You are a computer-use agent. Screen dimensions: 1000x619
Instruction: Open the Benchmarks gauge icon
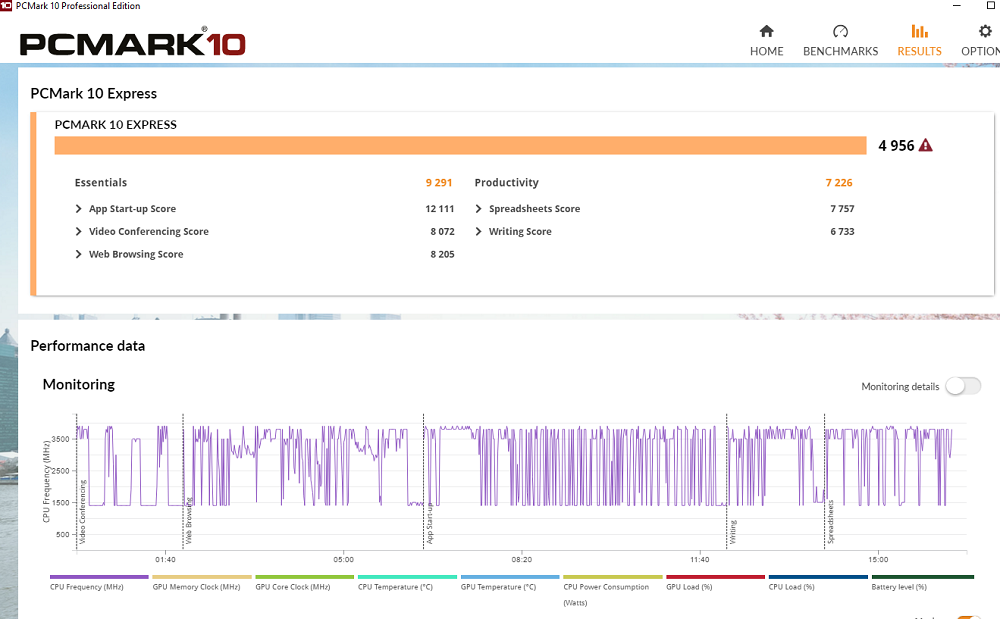pos(840,31)
